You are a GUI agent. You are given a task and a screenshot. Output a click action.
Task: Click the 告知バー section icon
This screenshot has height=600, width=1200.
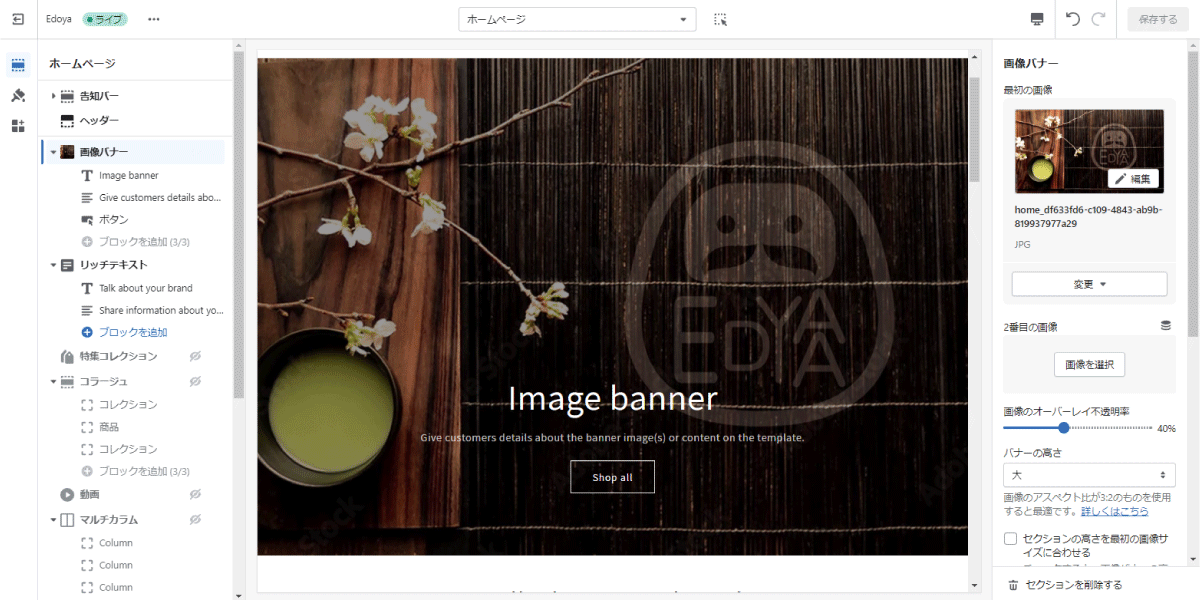tap(67, 96)
